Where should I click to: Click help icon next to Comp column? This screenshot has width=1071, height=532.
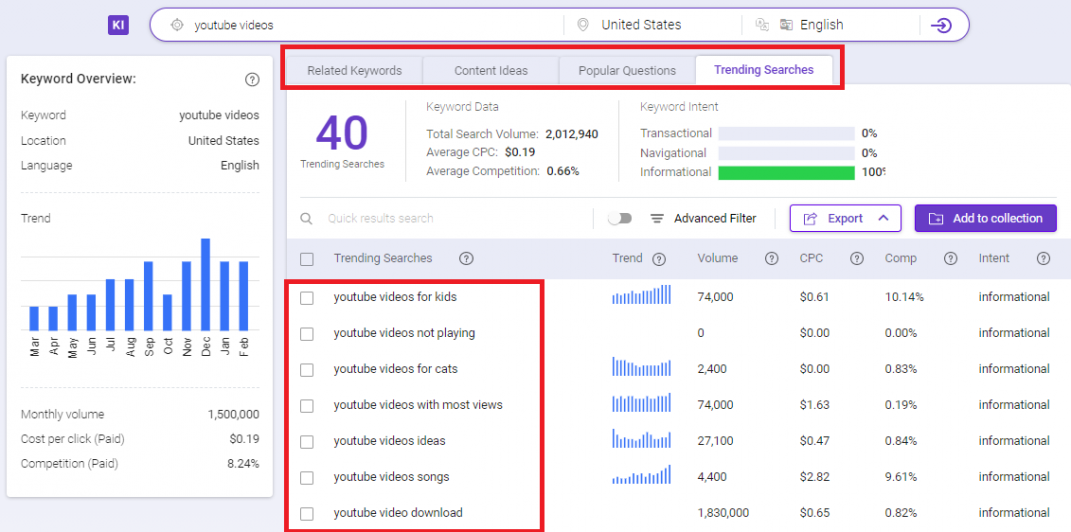tap(950, 259)
